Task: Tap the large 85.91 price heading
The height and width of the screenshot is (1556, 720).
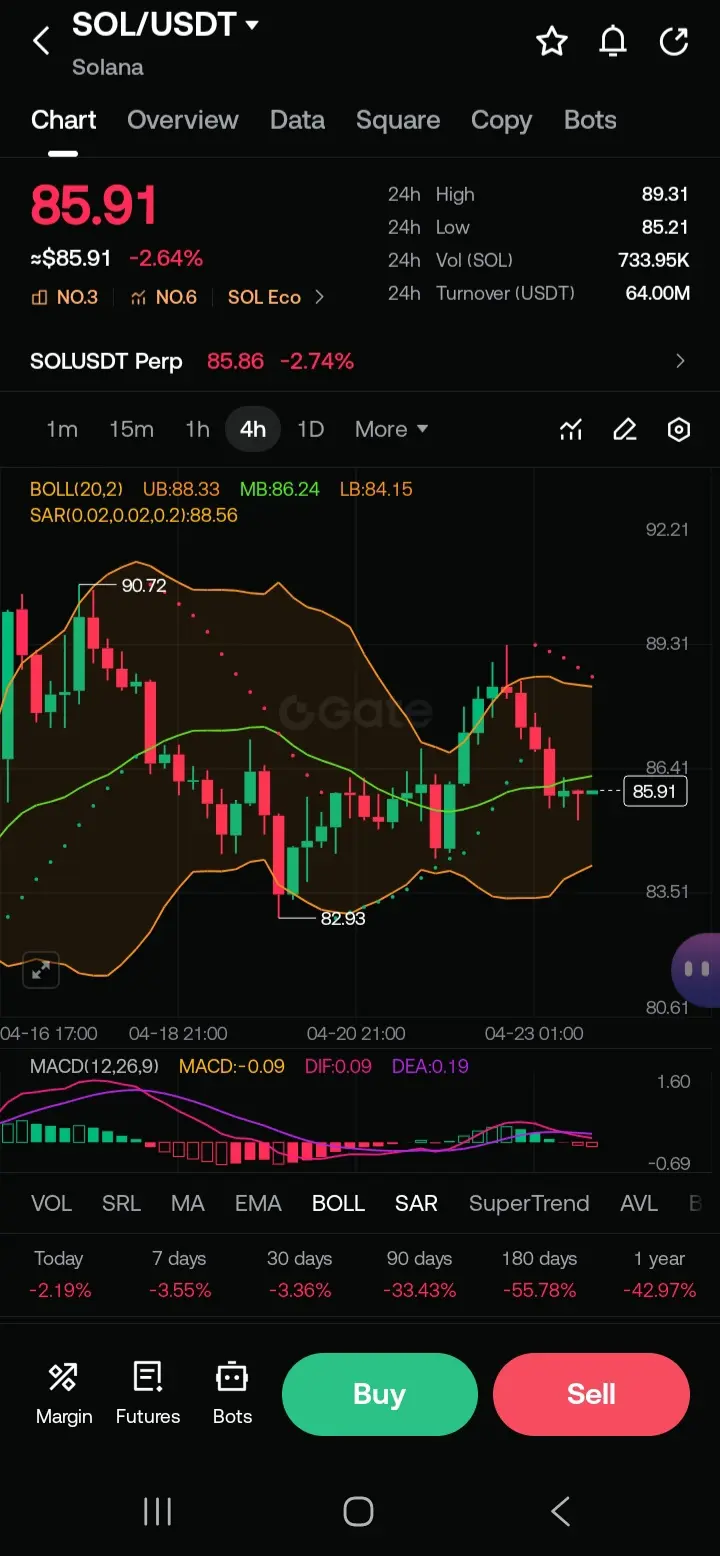Action: click(94, 206)
